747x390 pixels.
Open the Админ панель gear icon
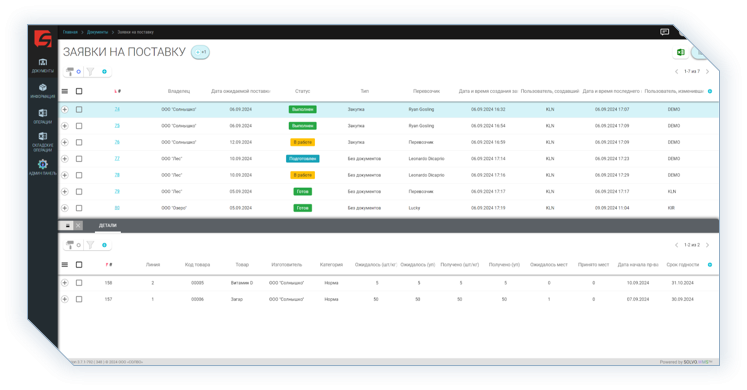click(42, 164)
